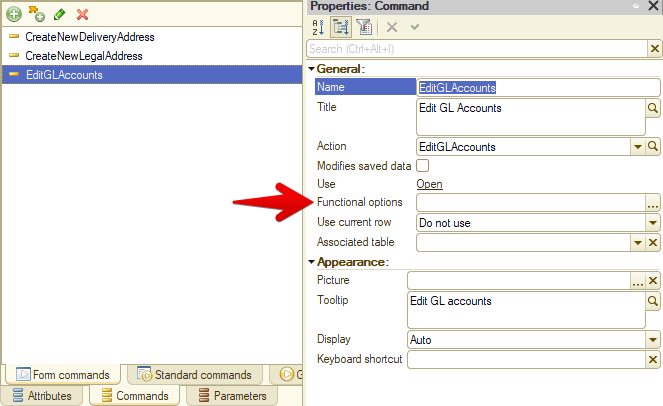Collapse the General properties section
663x406 pixels.
pyautogui.click(x=312, y=69)
